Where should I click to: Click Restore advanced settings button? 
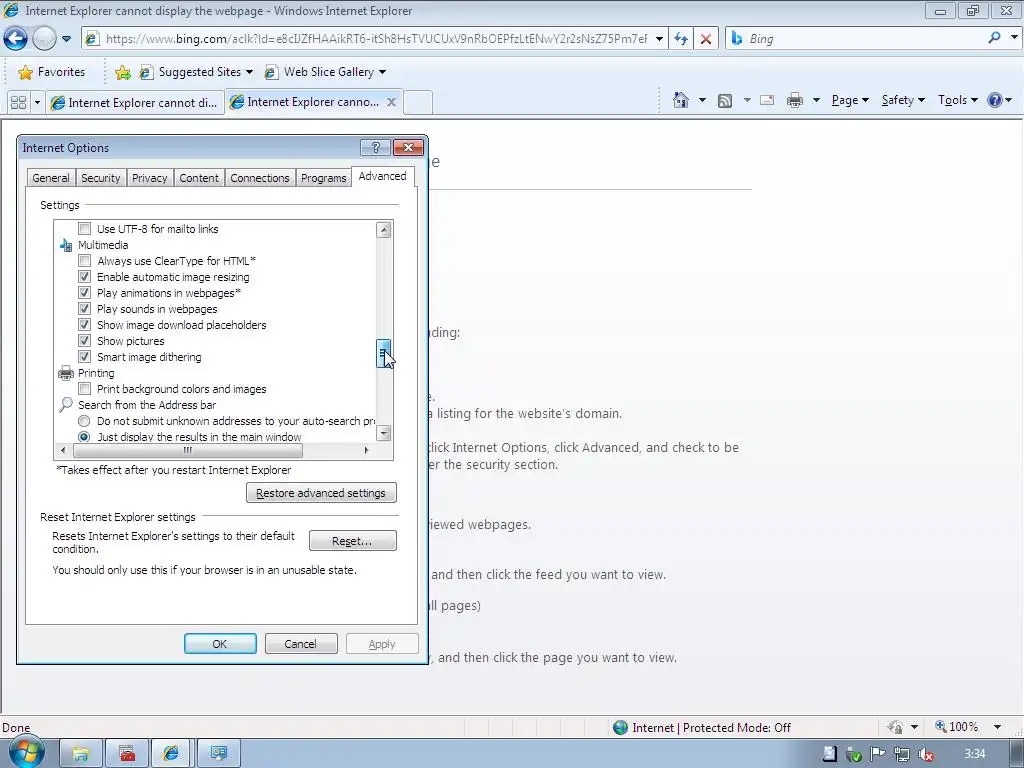(321, 493)
